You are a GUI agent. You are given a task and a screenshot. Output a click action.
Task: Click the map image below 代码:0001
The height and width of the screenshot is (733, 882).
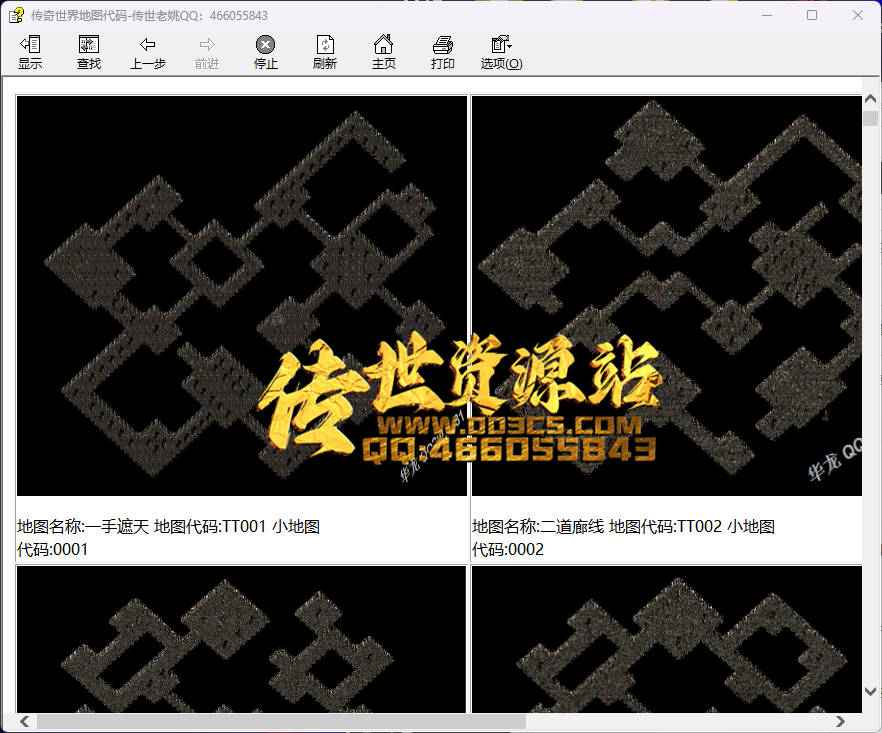242,640
